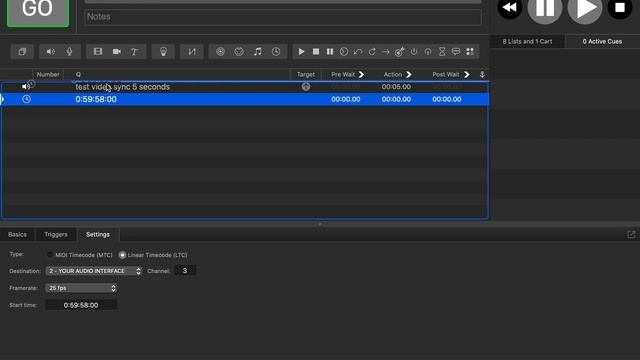Click the 00:05.00 action time cell

click(x=396, y=87)
